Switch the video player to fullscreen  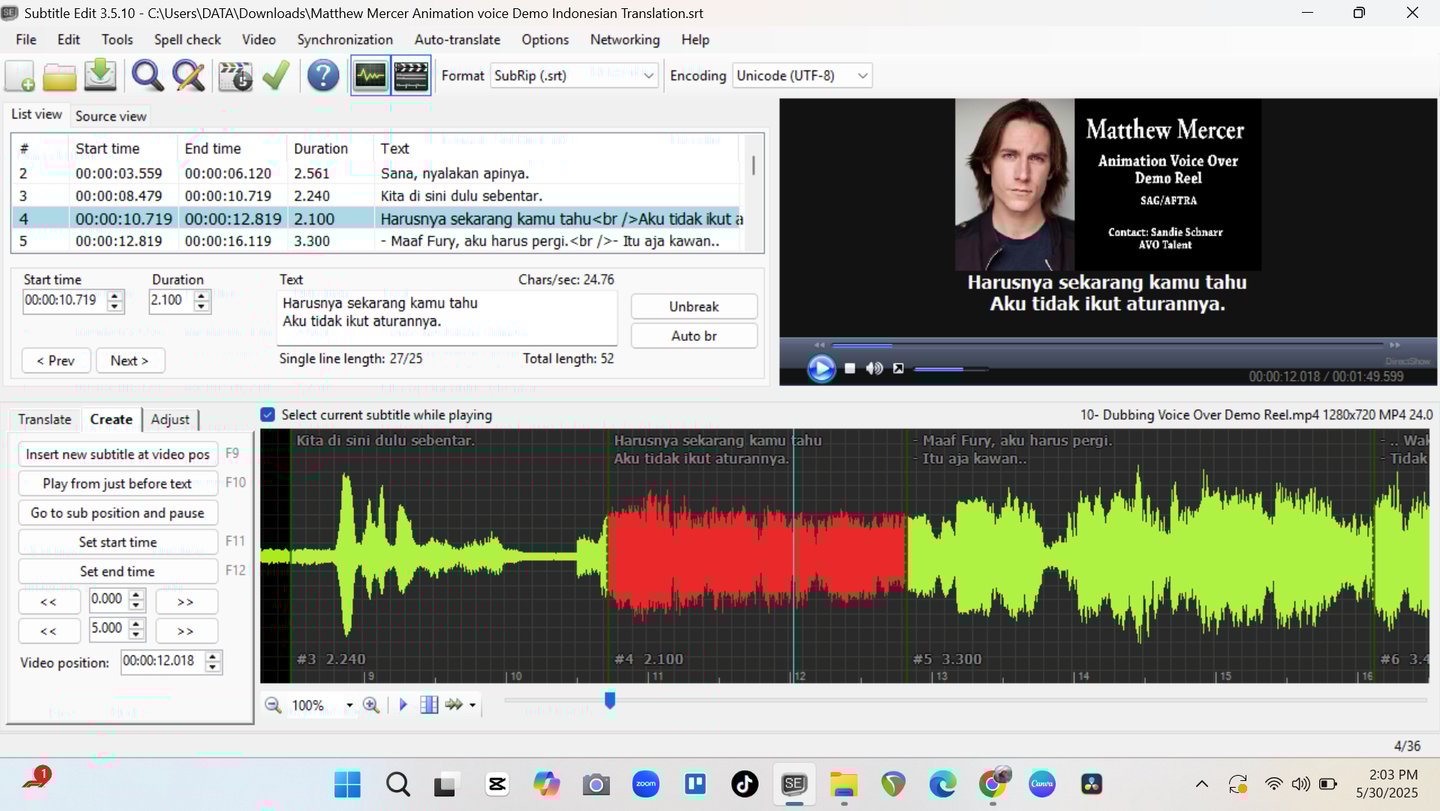click(898, 369)
